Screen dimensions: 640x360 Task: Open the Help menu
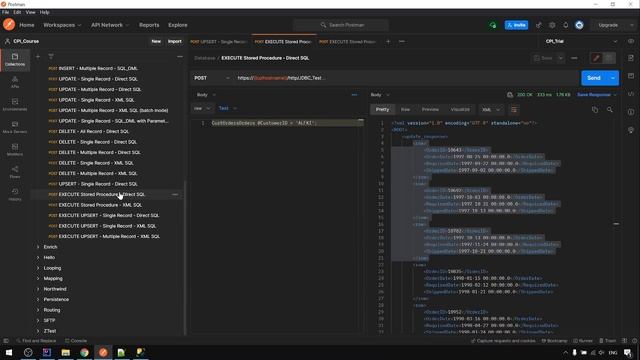(44, 13)
